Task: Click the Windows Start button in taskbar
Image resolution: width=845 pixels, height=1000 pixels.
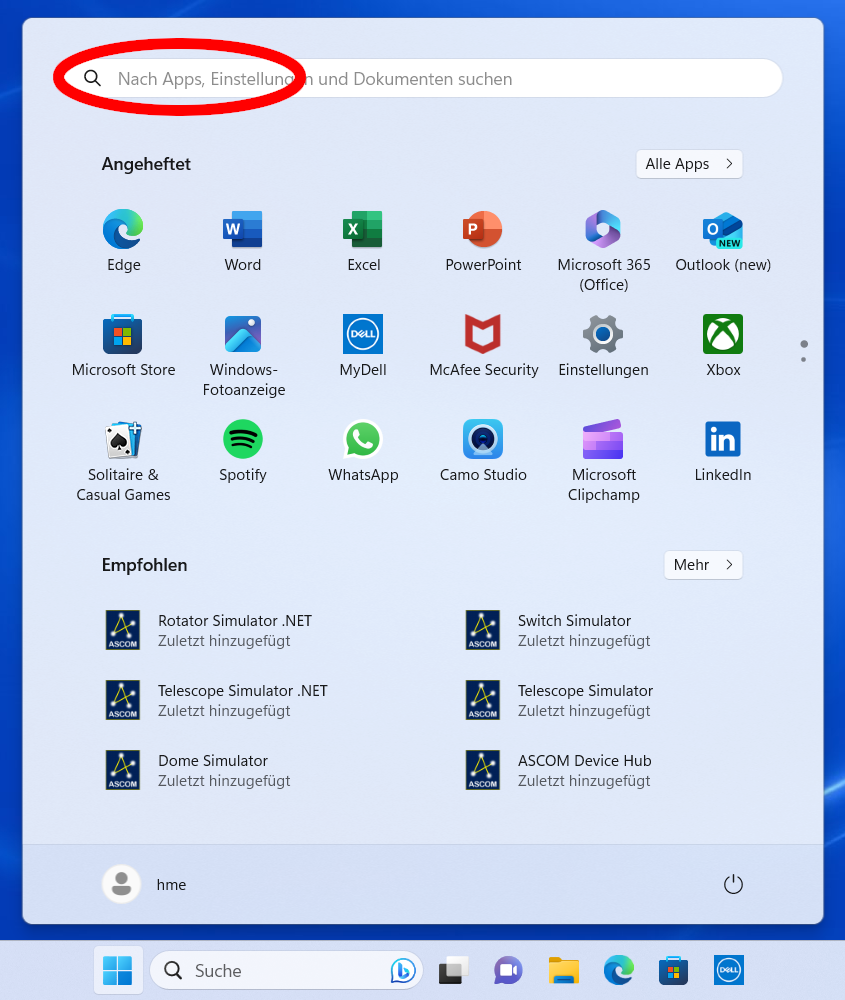Action: pos(118,971)
